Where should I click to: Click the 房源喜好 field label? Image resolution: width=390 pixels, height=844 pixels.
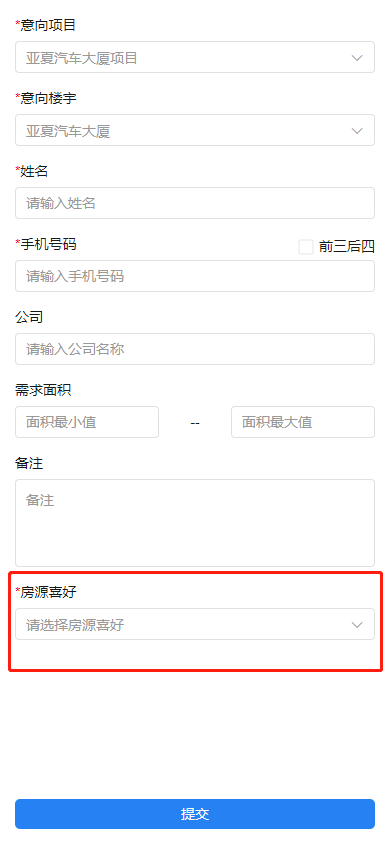click(48, 593)
